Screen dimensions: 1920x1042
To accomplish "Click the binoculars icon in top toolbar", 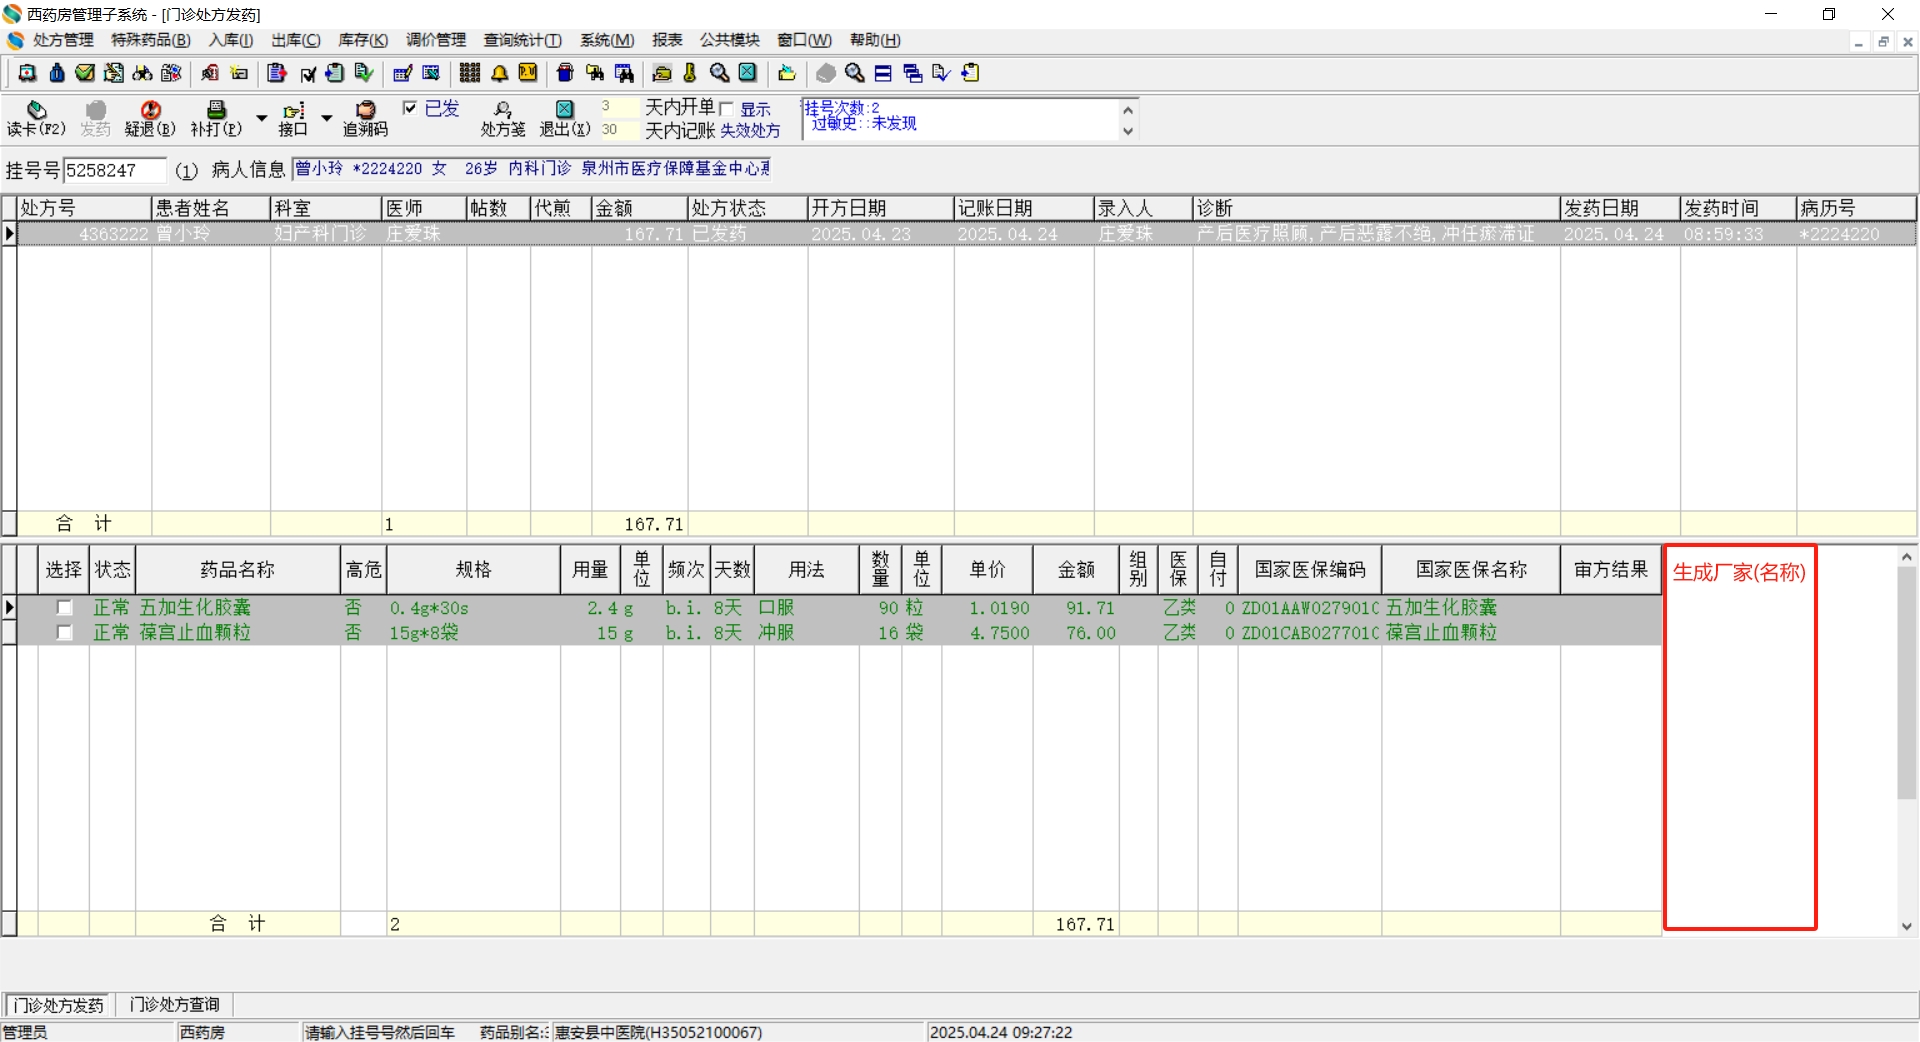I will 142,73.
